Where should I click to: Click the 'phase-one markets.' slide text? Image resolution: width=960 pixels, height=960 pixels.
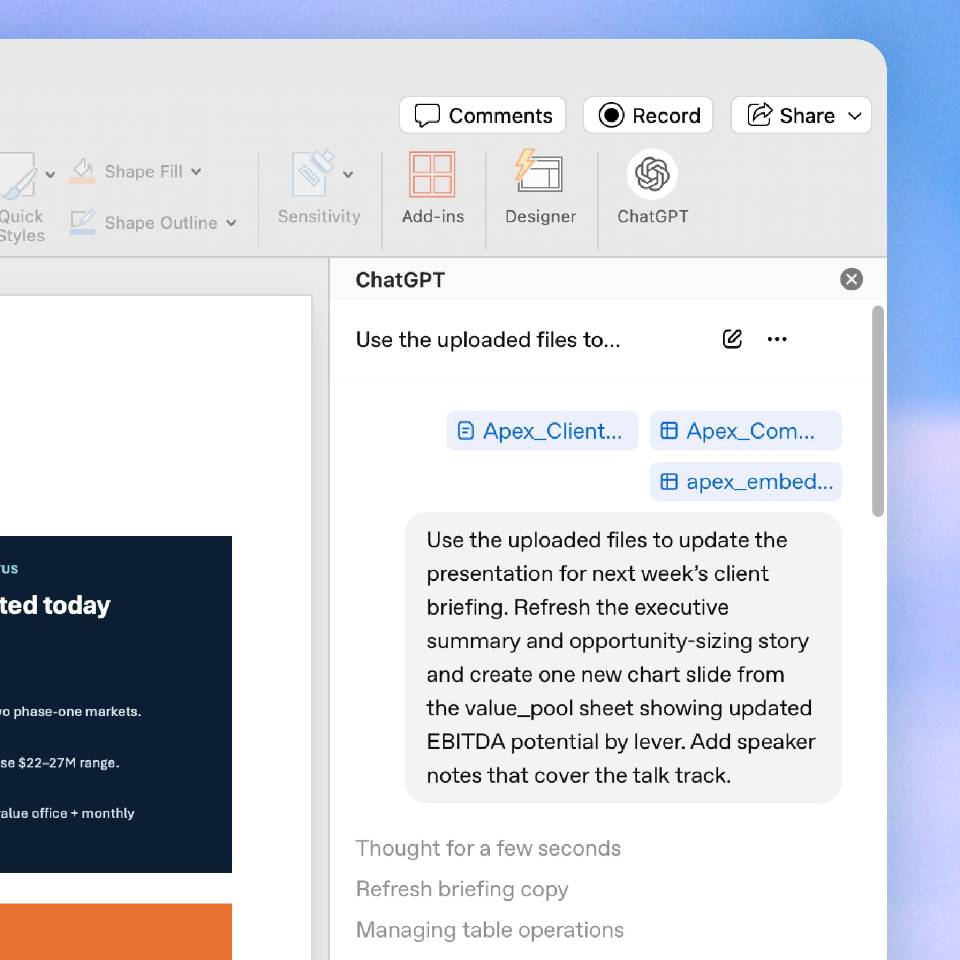tap(77, 711)
